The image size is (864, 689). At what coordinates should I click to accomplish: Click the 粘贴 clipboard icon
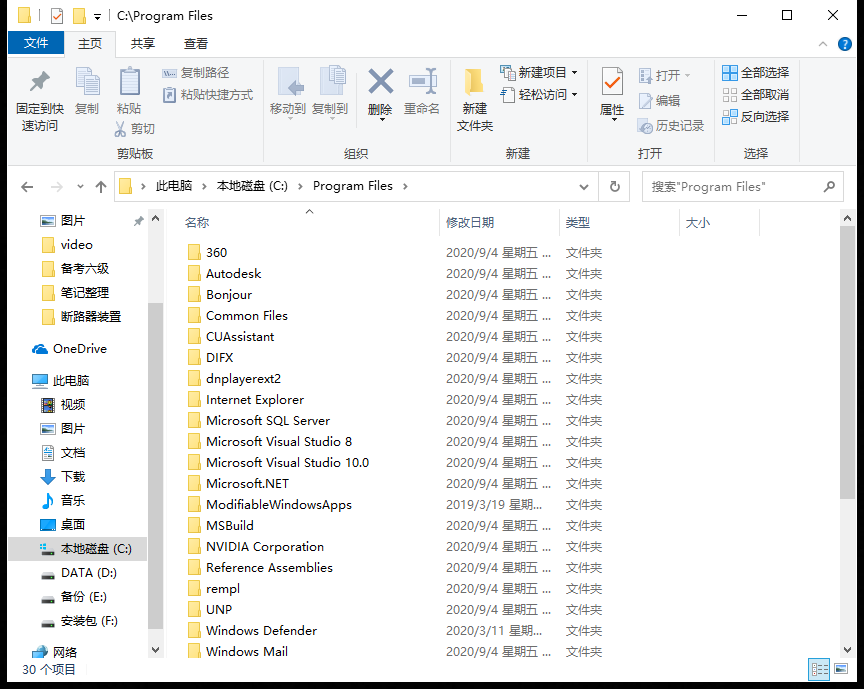click(x=129, y=82)
